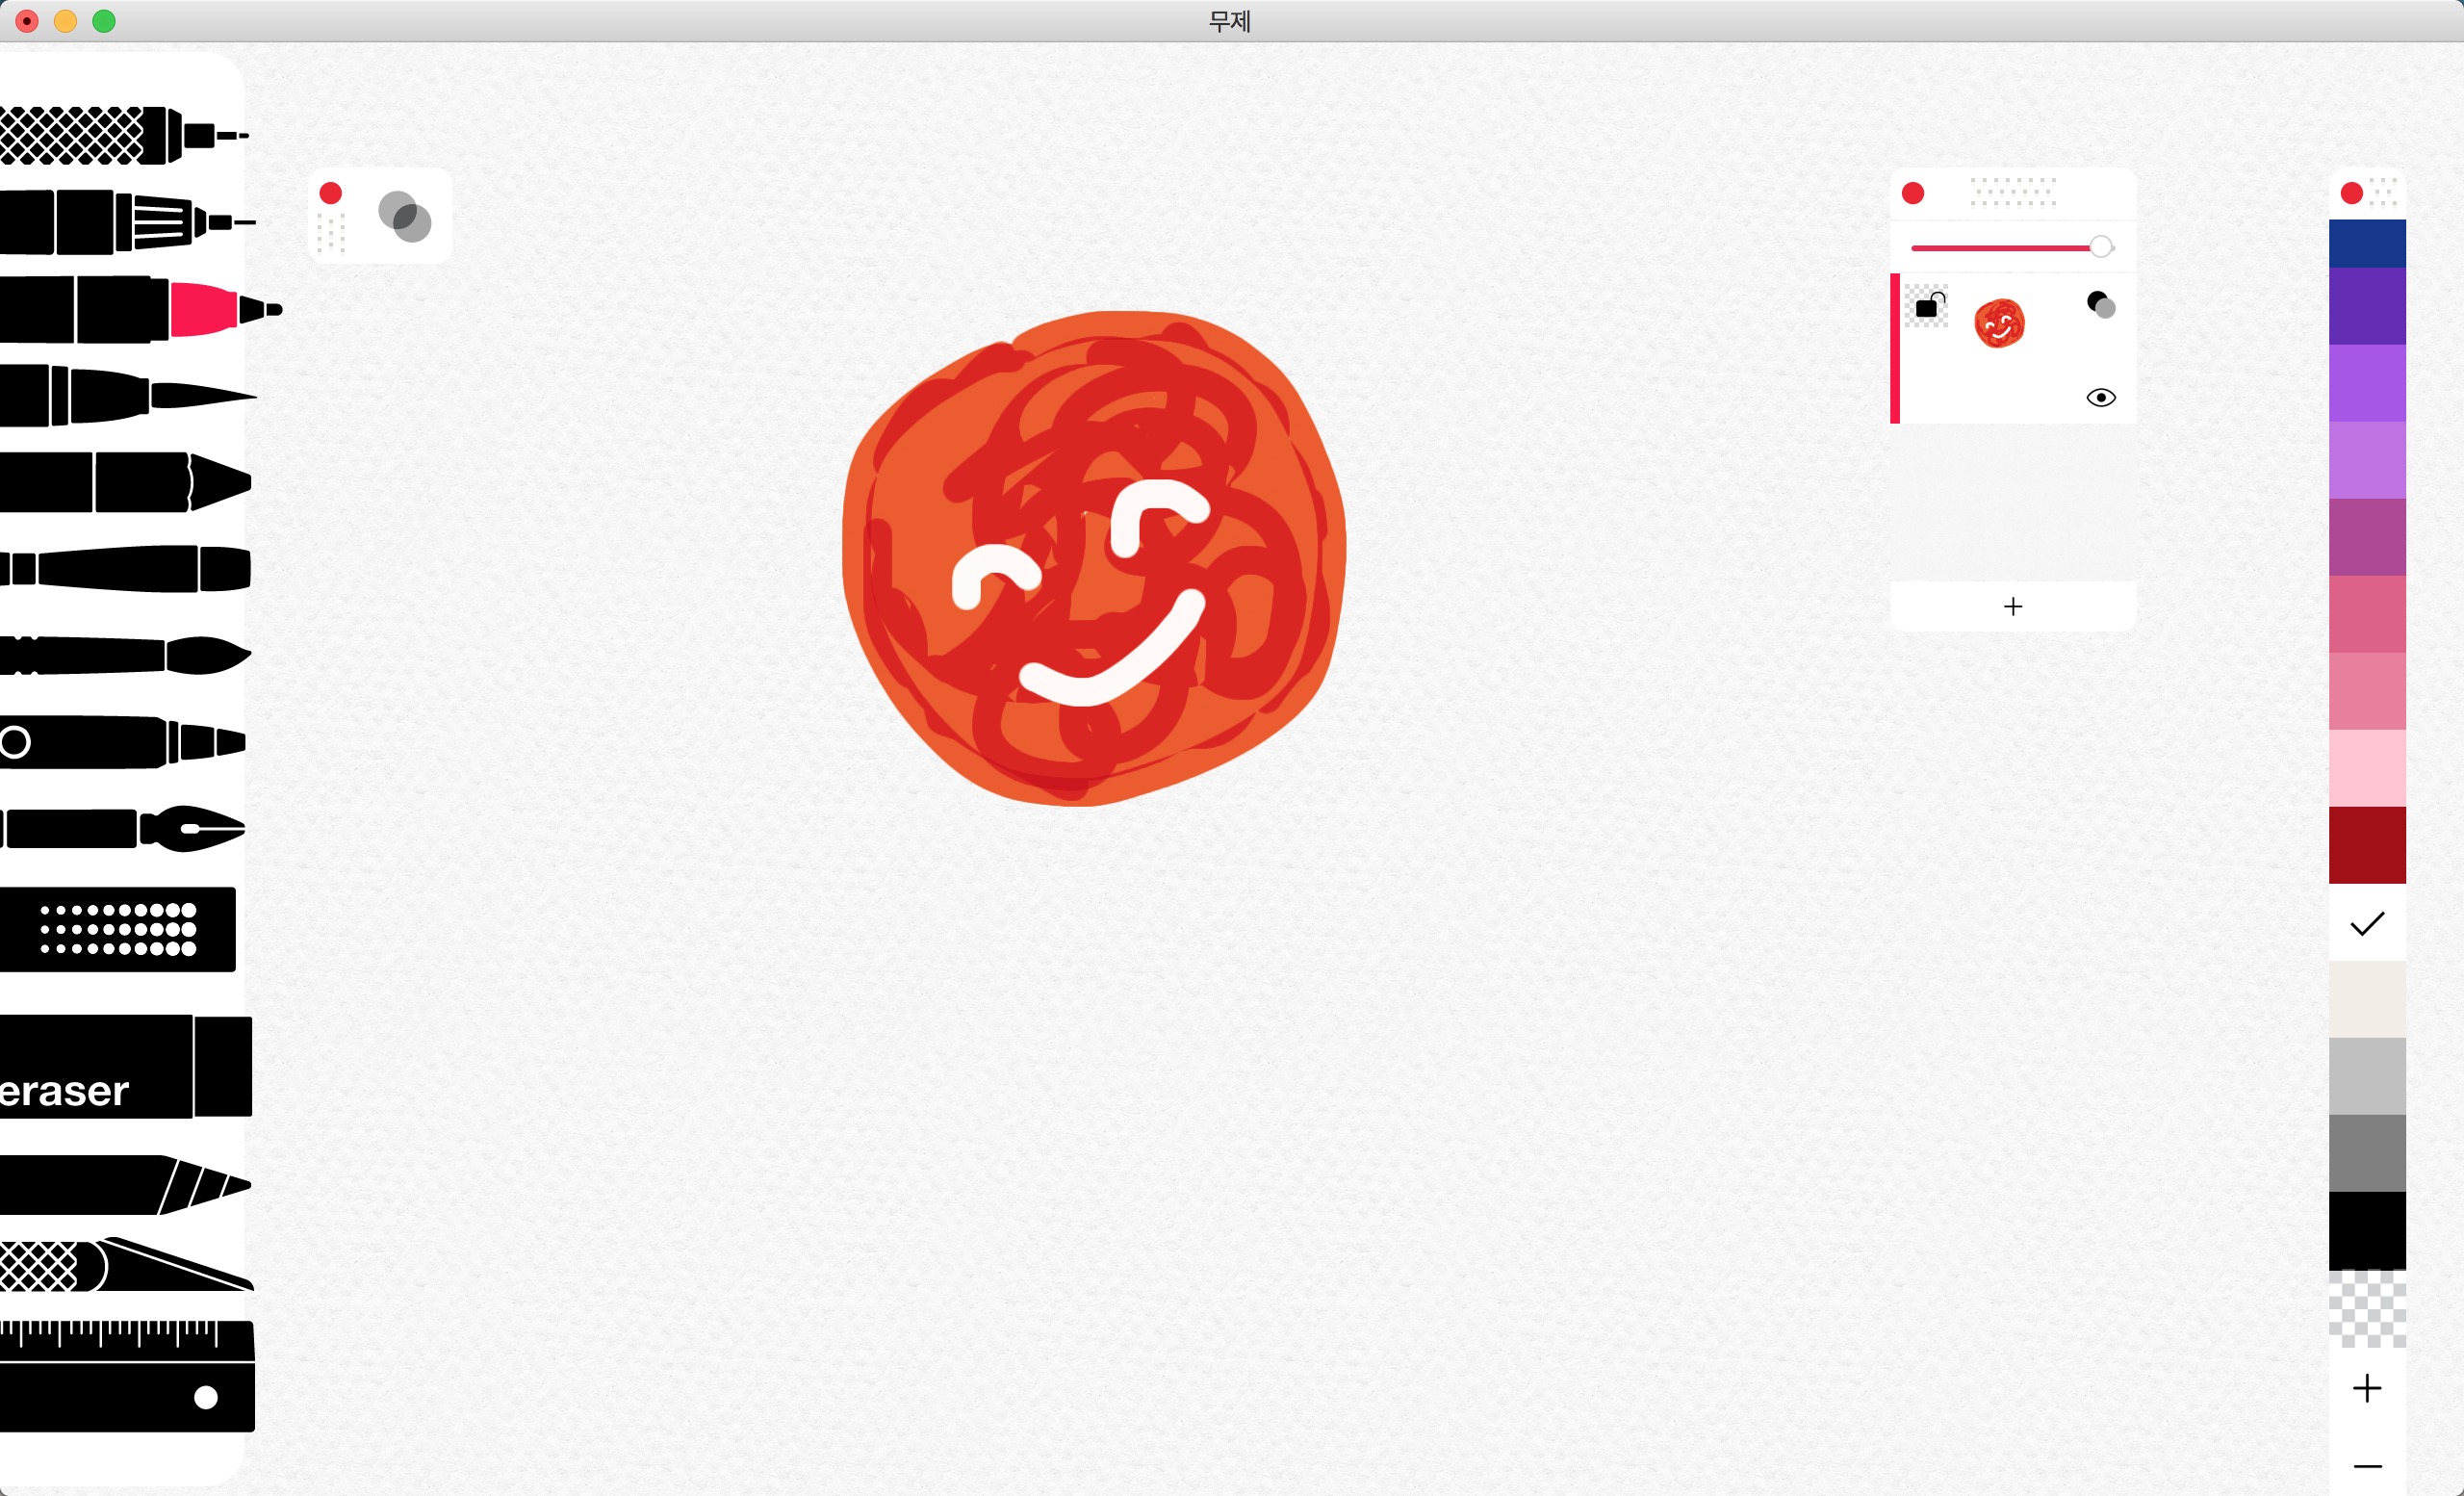Select the wedge-tip highlighter marker tool
2464x1496 pixels.
[x=125, y=483]
